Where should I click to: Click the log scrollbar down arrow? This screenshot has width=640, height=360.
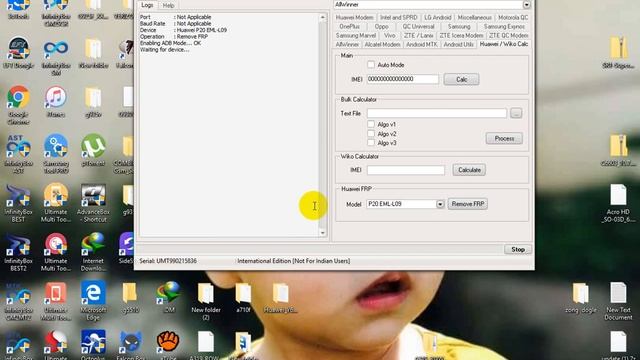322,233
